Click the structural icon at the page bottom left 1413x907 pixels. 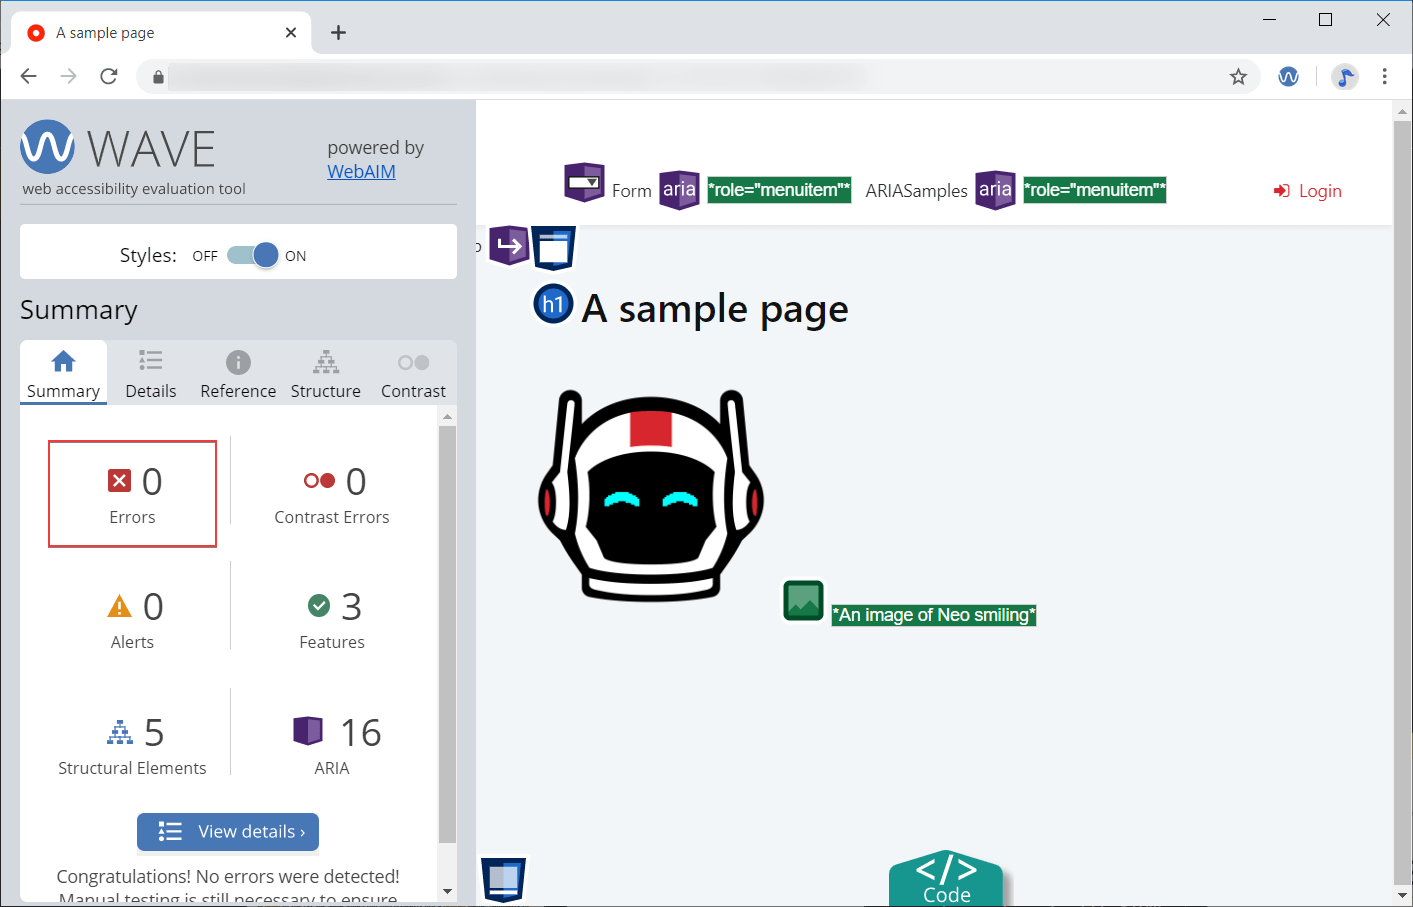(503, 879)
